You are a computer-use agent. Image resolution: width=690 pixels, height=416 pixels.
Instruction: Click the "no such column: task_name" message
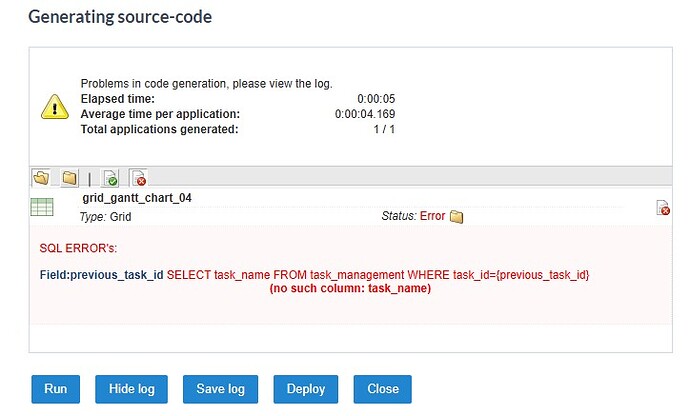(x=350, y=288)
